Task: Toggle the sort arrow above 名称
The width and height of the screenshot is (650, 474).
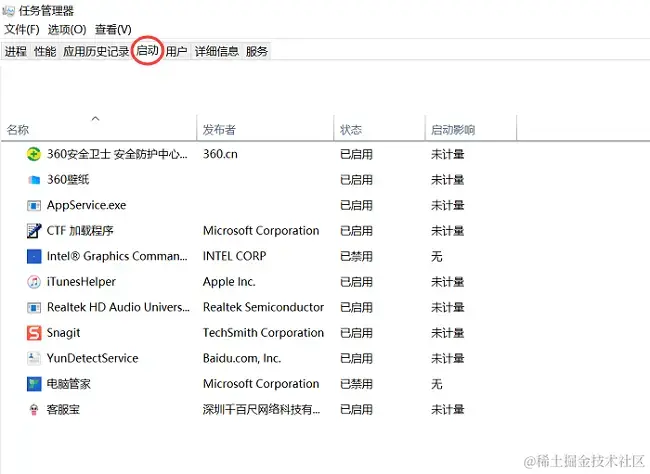Action: click(95, 119)
